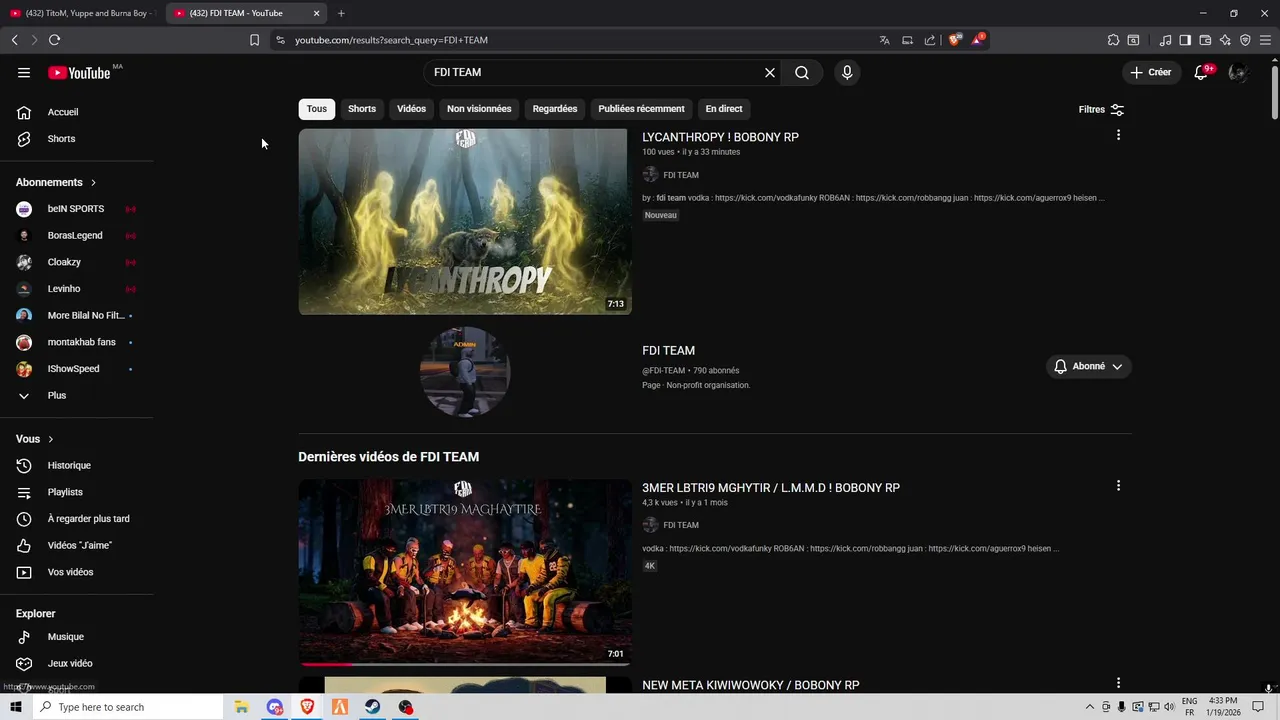Open the IShowSpeed subscription
1280x720 pixels.
77,369
